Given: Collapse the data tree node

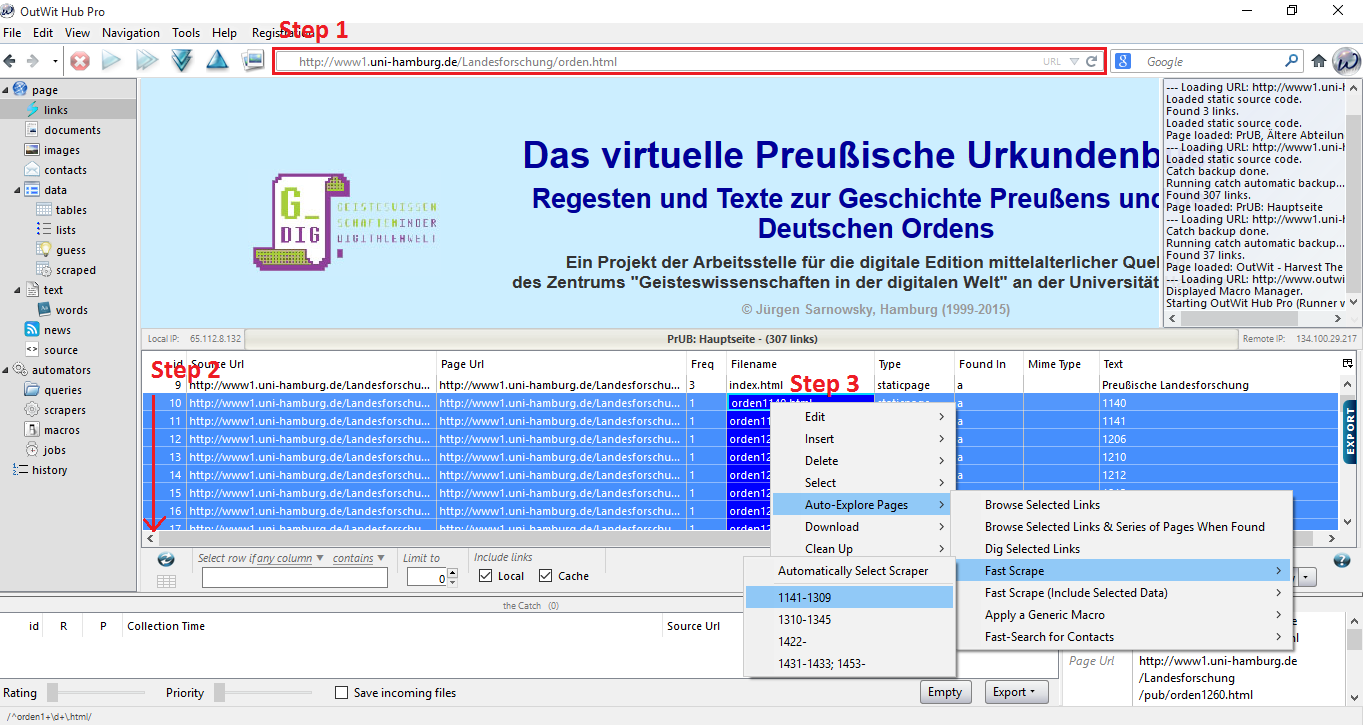Looking at the screenshot, I should tap(18, 190).
